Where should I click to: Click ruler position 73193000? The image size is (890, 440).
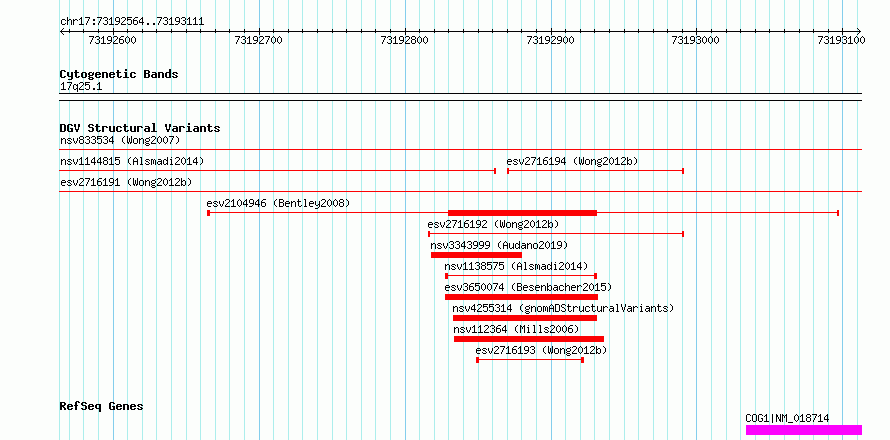[696, 40]
